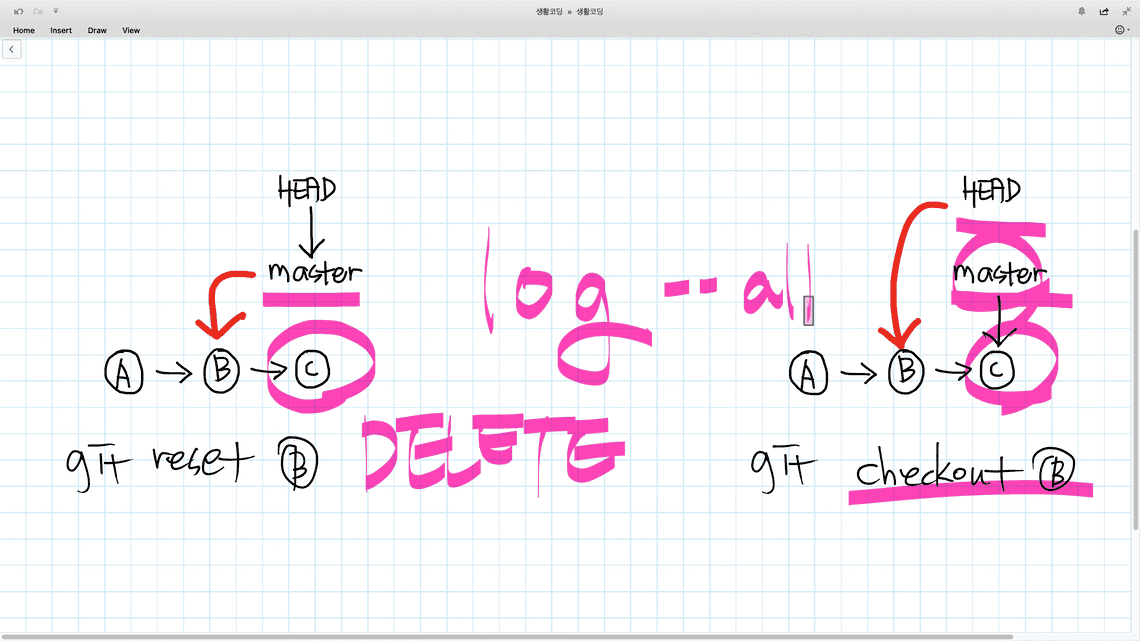Screen dimensions: 1140x641
Task: Go to the View tab
Action: coord(131,30)
